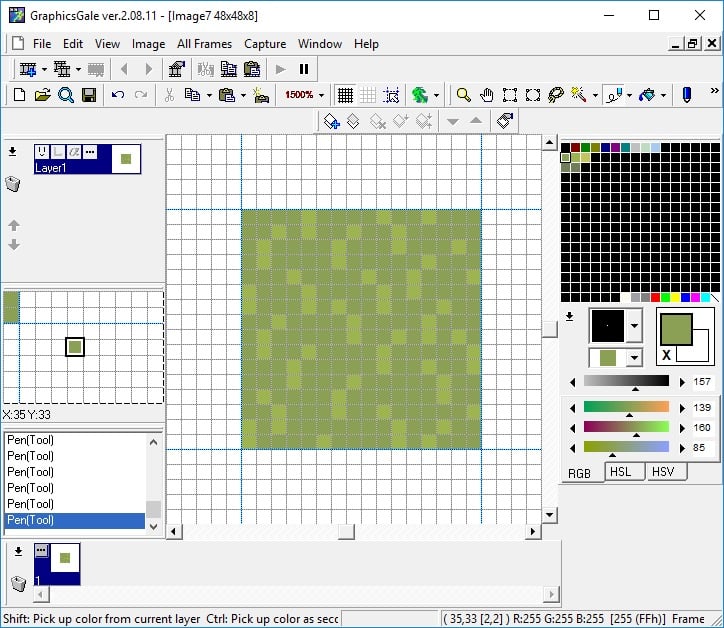Open the Pen tool dropdown arrow
This screenshot has height=628, width=724.
pos(629,95)
